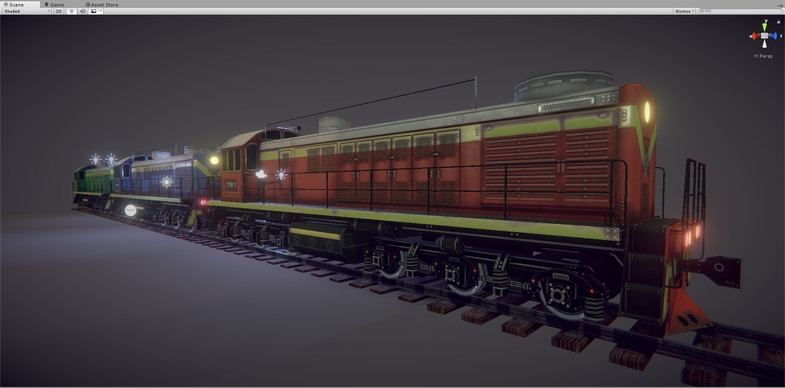Click the scene search field

(x=740, y=11)
